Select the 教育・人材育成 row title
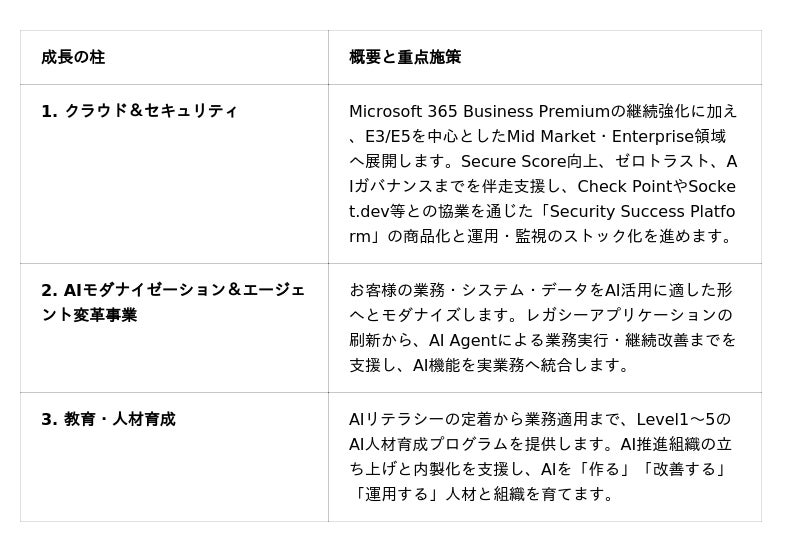Image resolution: width=800 pixels, height=552 pixels. (108, 419)
